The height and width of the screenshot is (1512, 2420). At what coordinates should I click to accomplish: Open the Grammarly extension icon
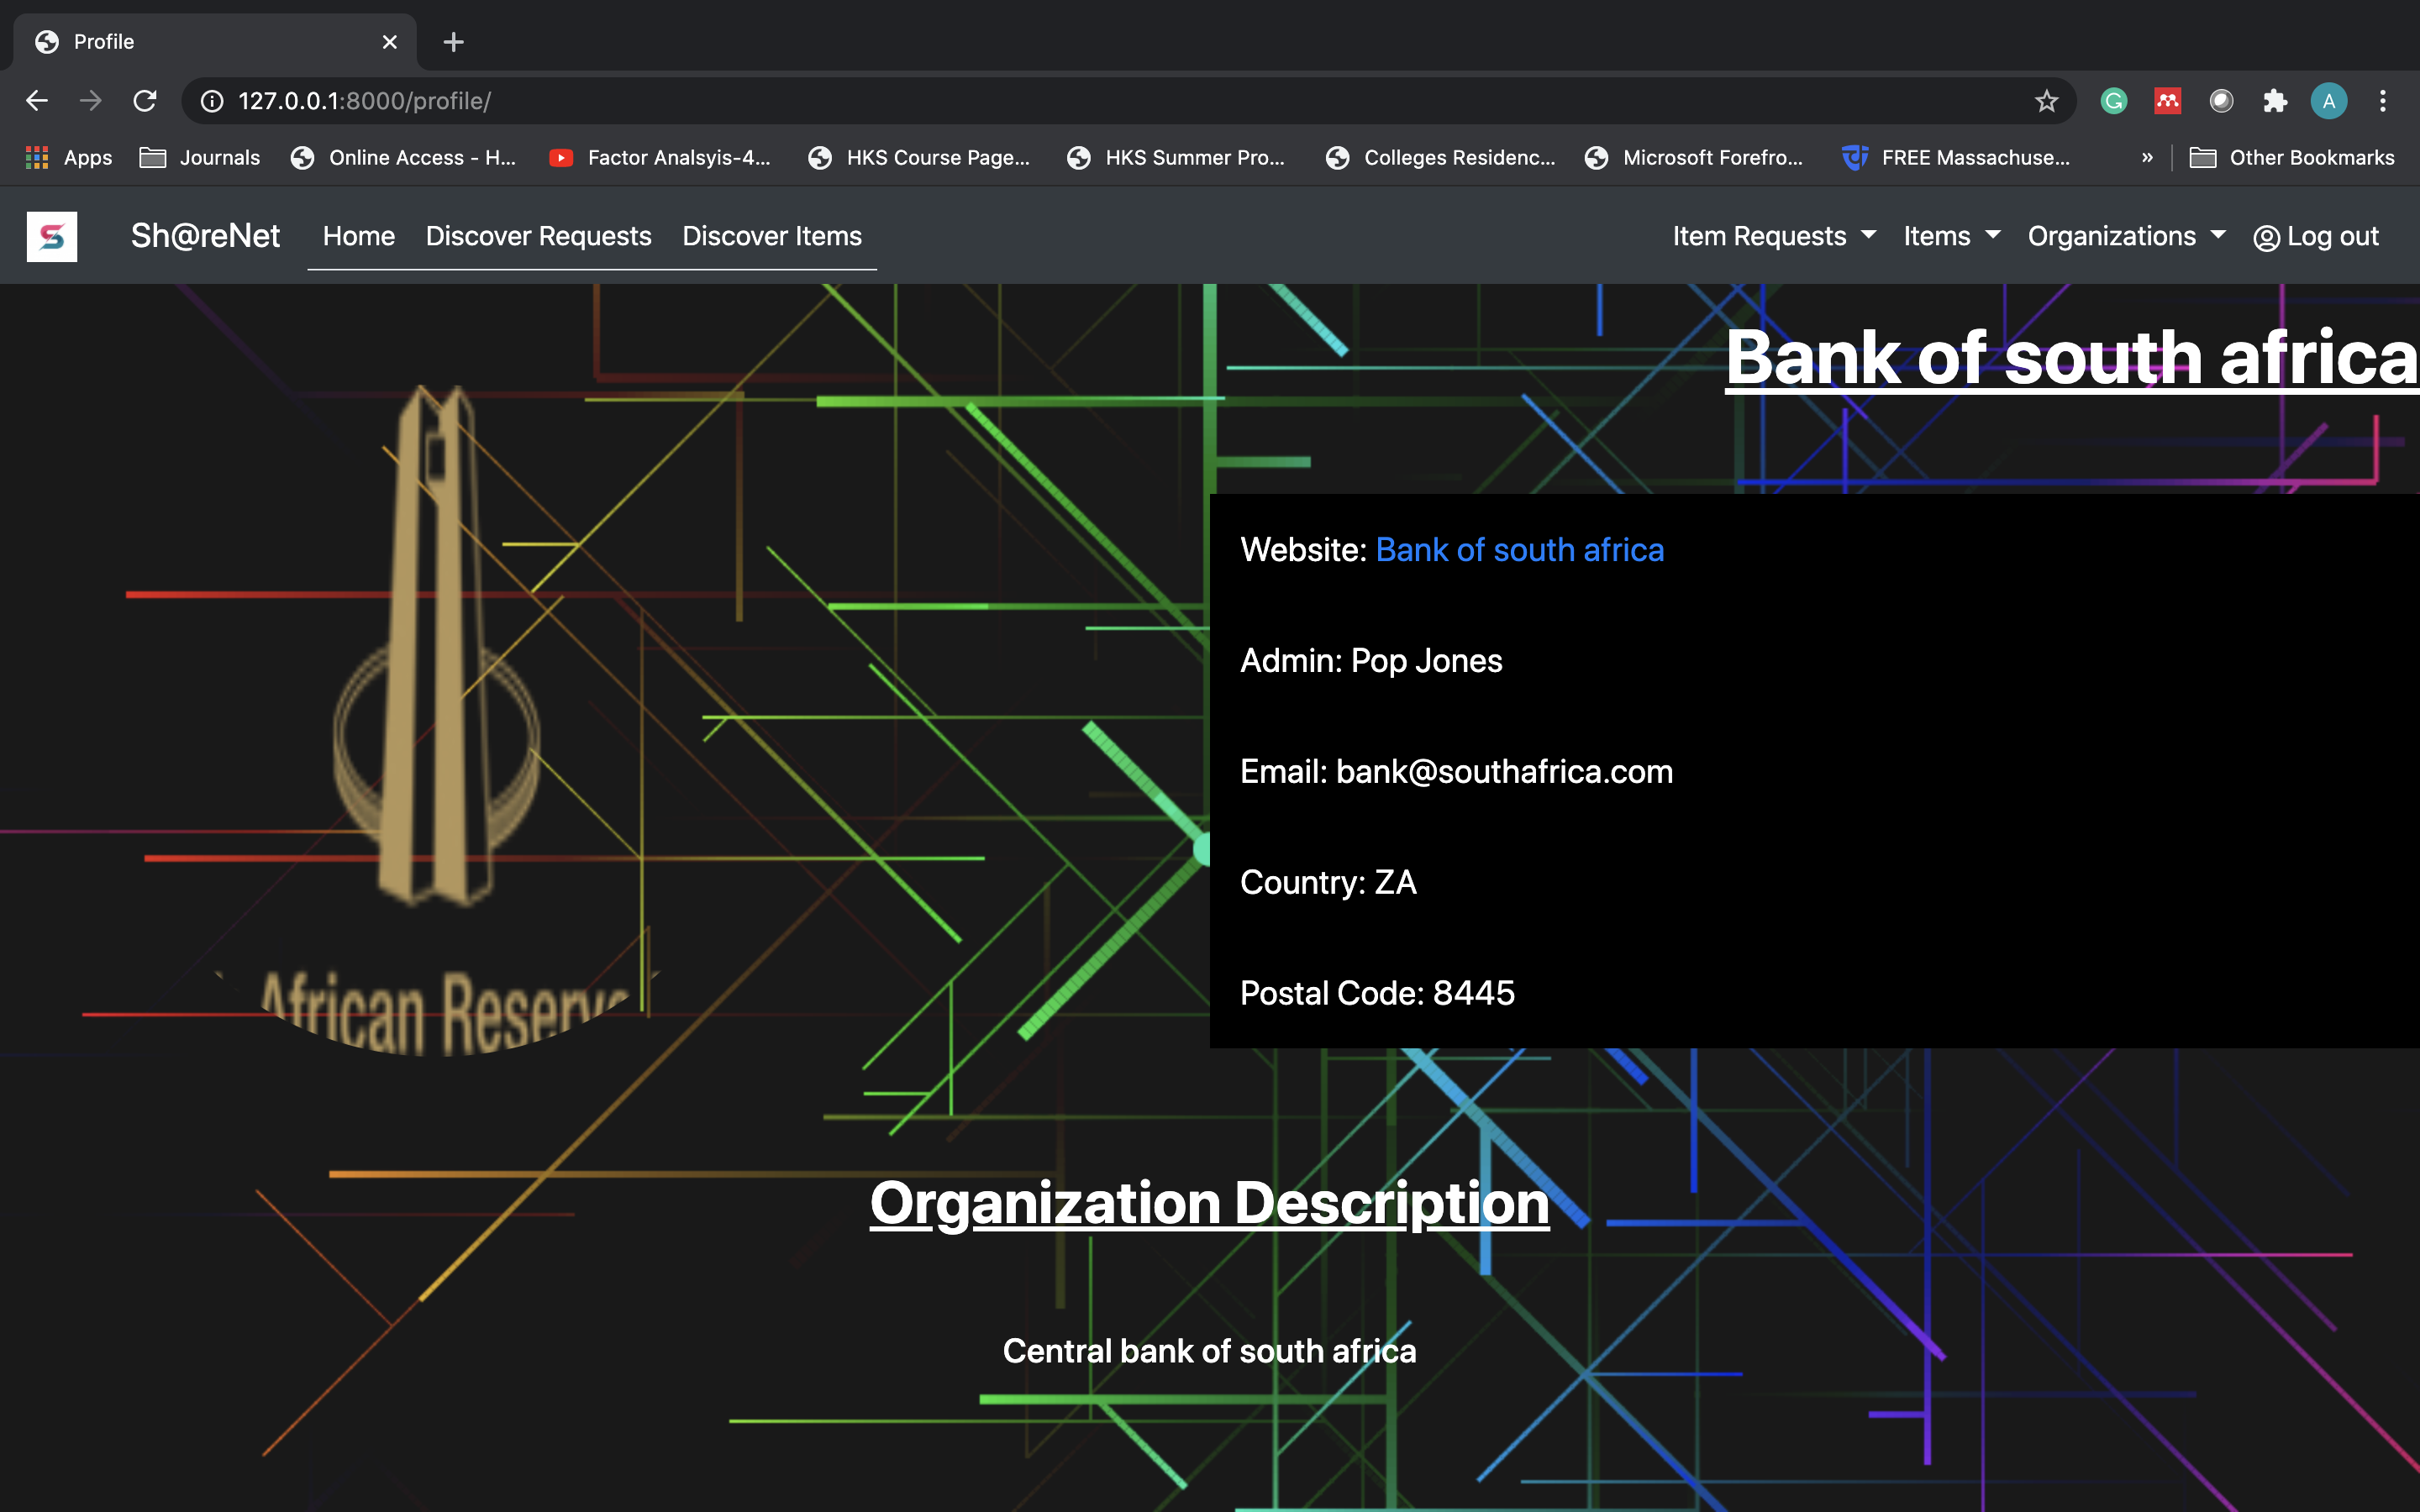[x=2113, y=101]
